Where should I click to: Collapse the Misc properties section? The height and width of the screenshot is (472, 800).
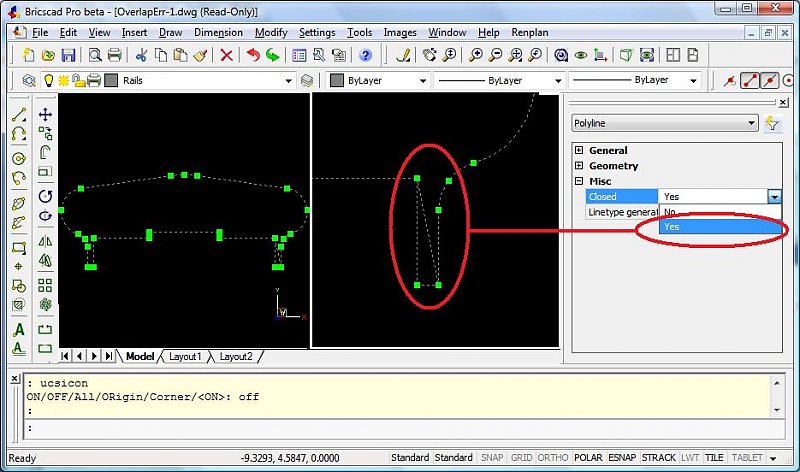pyautogui.click(x=578, y=181)
